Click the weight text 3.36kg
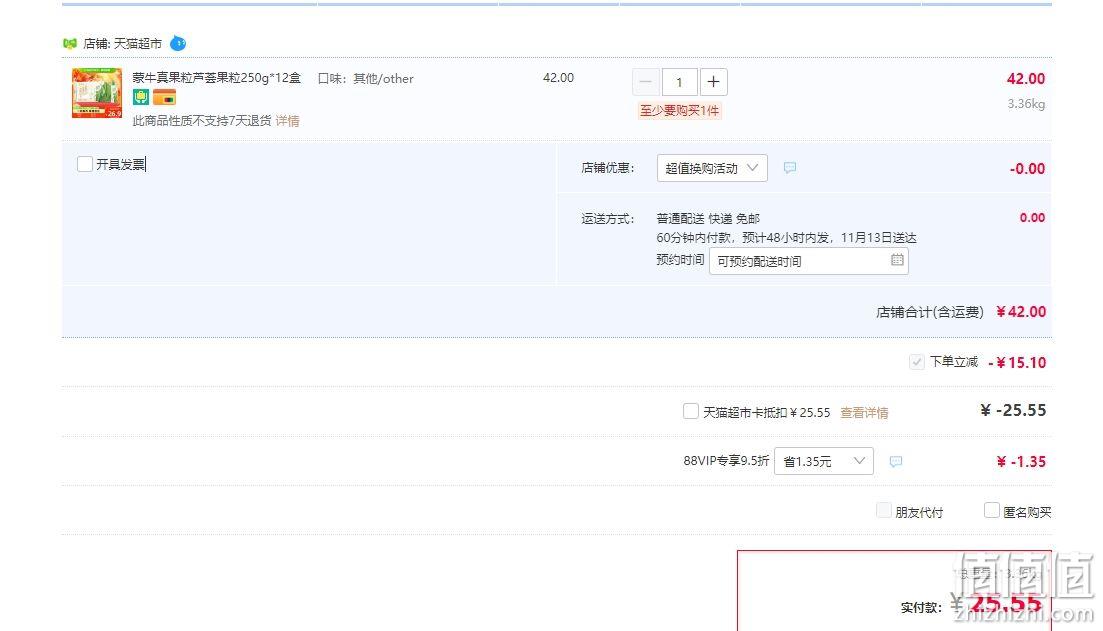 click(x=1026, y=104)
